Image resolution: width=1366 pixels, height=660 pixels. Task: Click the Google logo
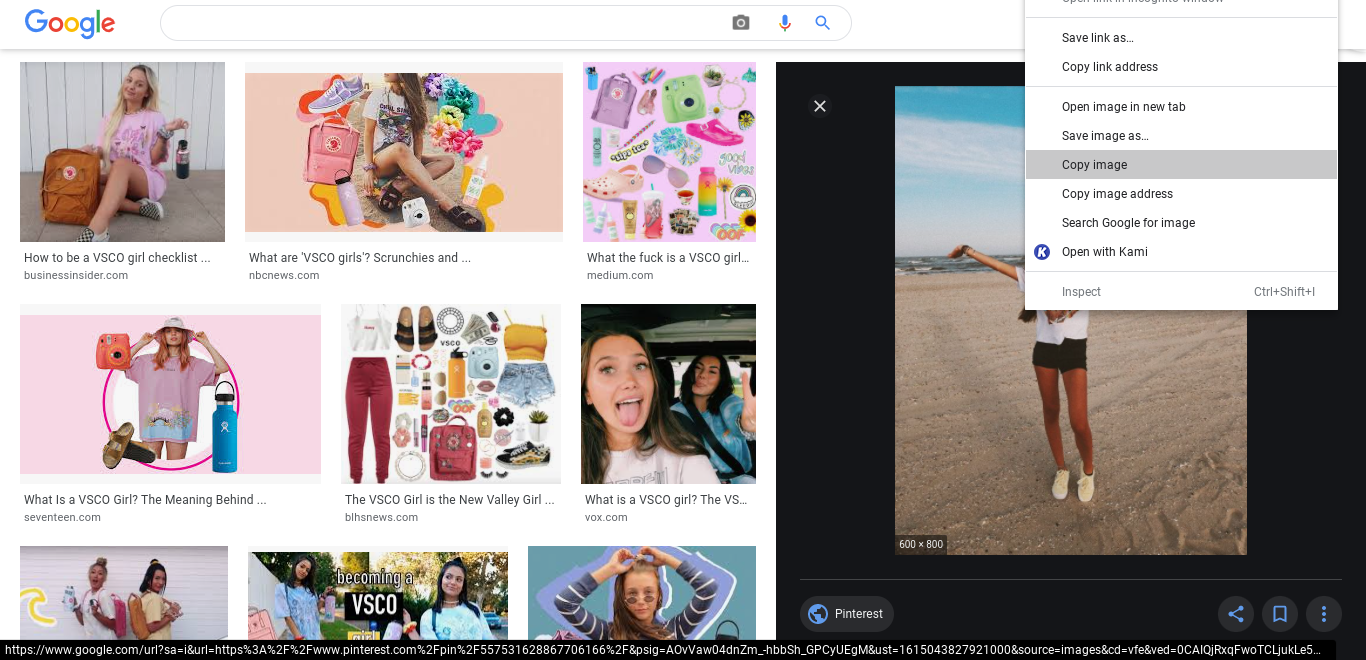(70, 23)
